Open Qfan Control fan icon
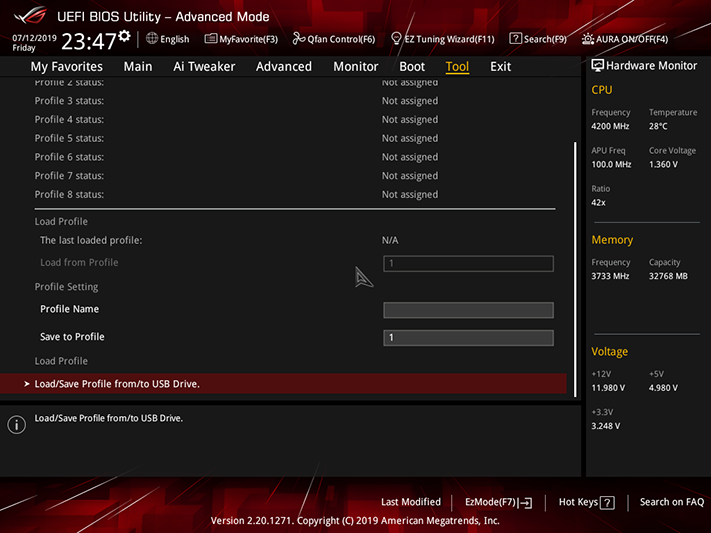 point(298,39)
